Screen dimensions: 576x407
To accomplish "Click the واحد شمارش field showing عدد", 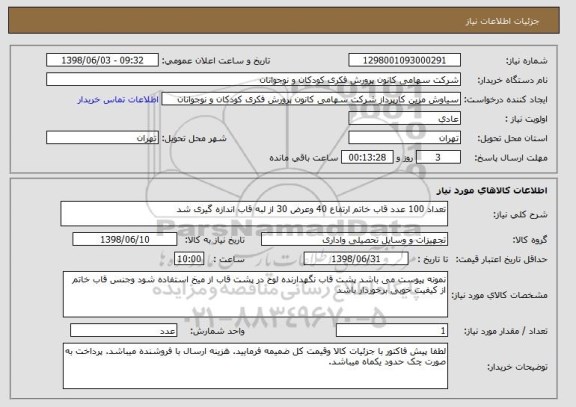I will 123,331.
